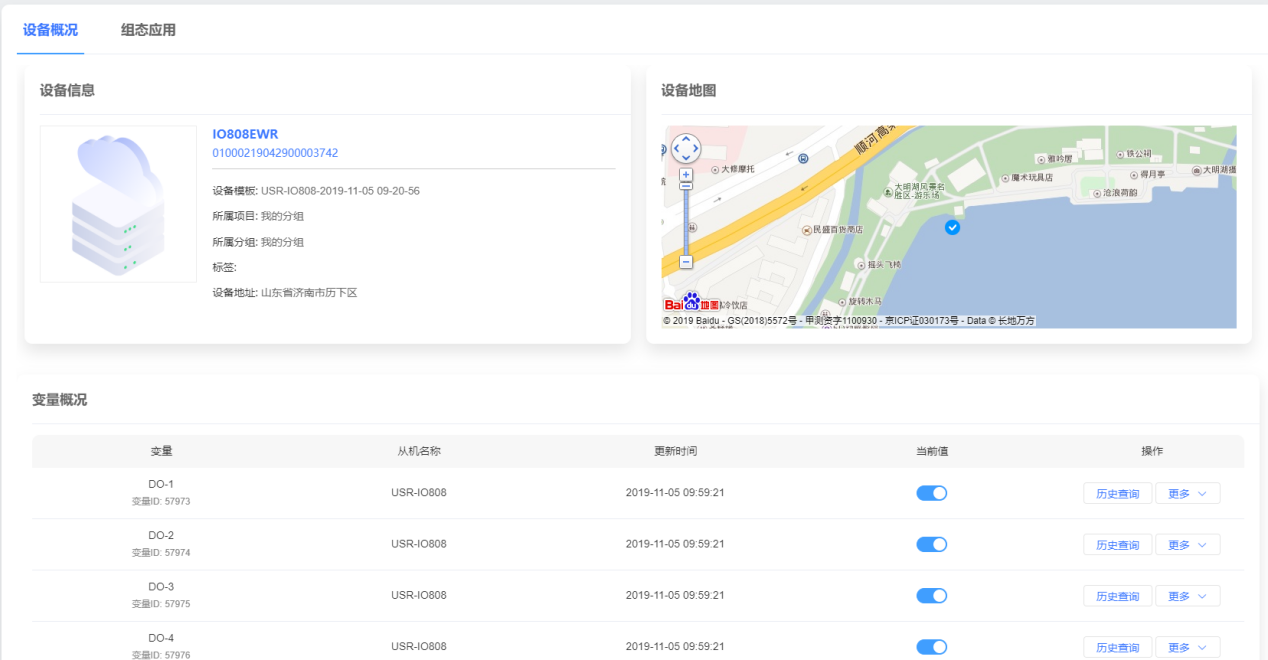Click the 变量 column header
1268x660 pixels.
click(x=161, y=451)
